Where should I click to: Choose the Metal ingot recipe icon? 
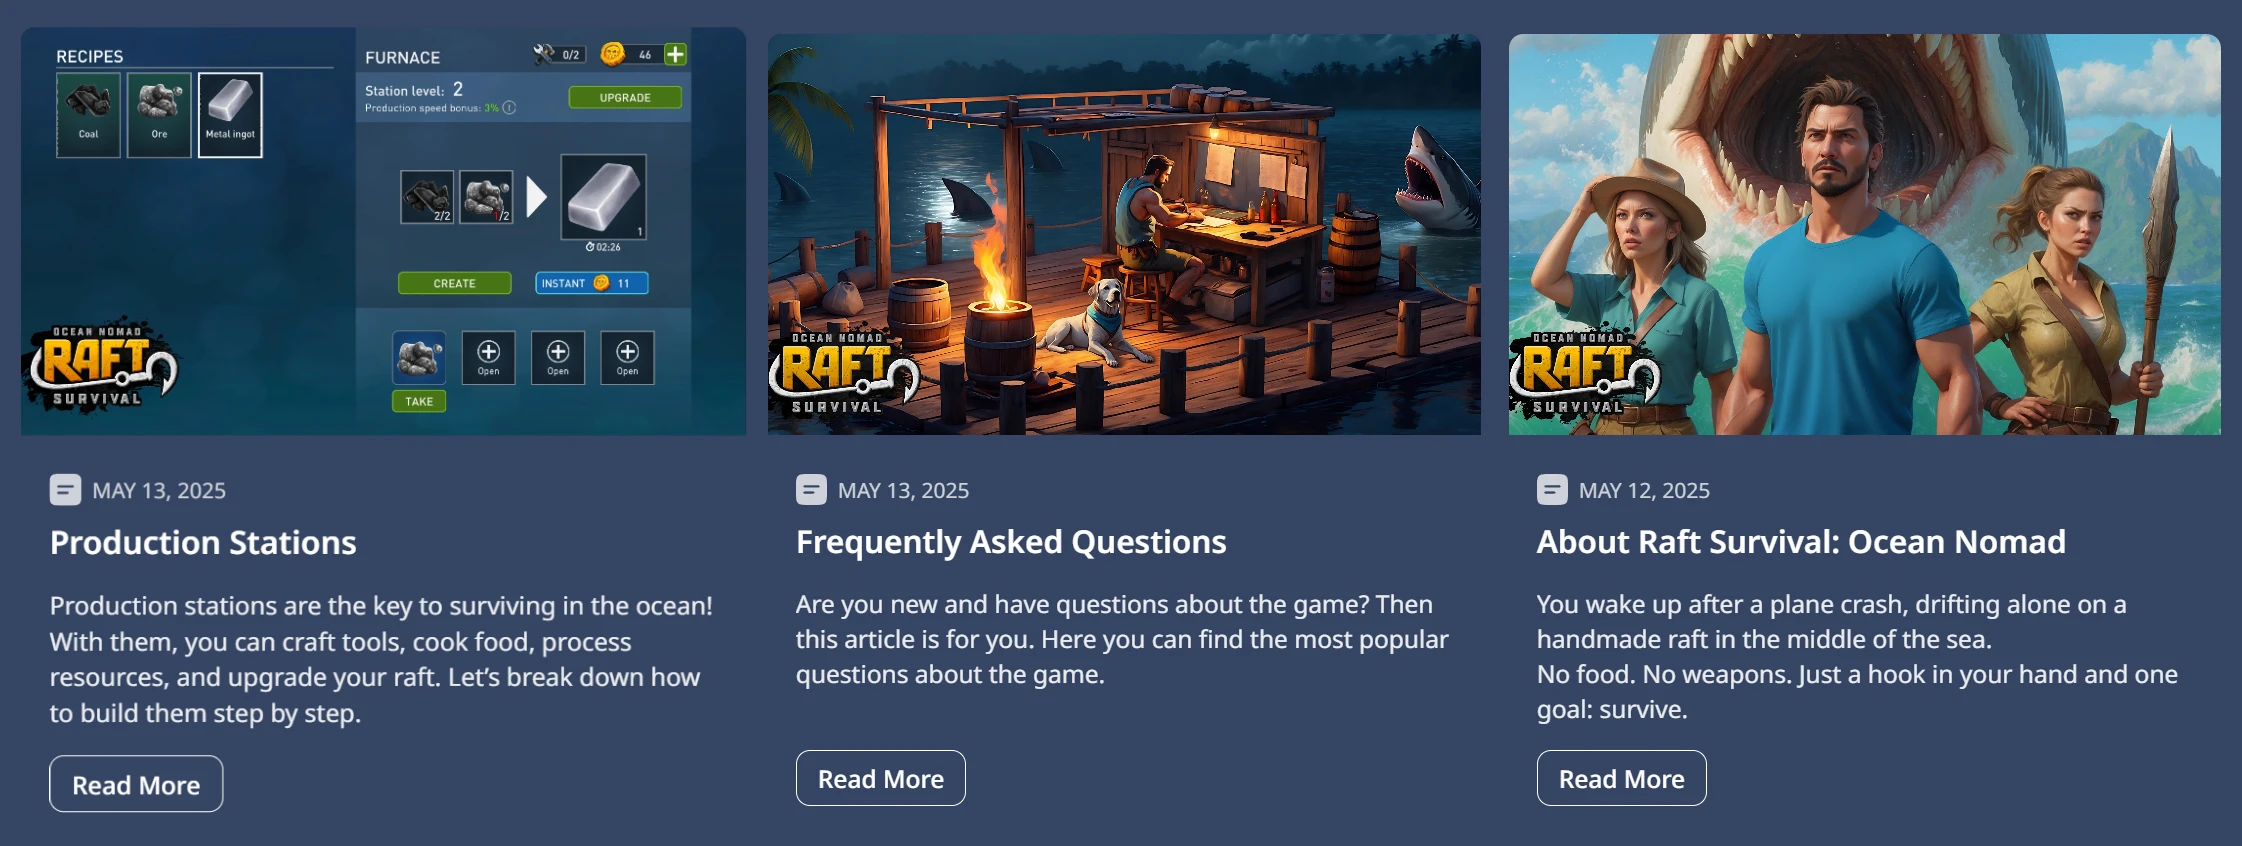point(230,114)
